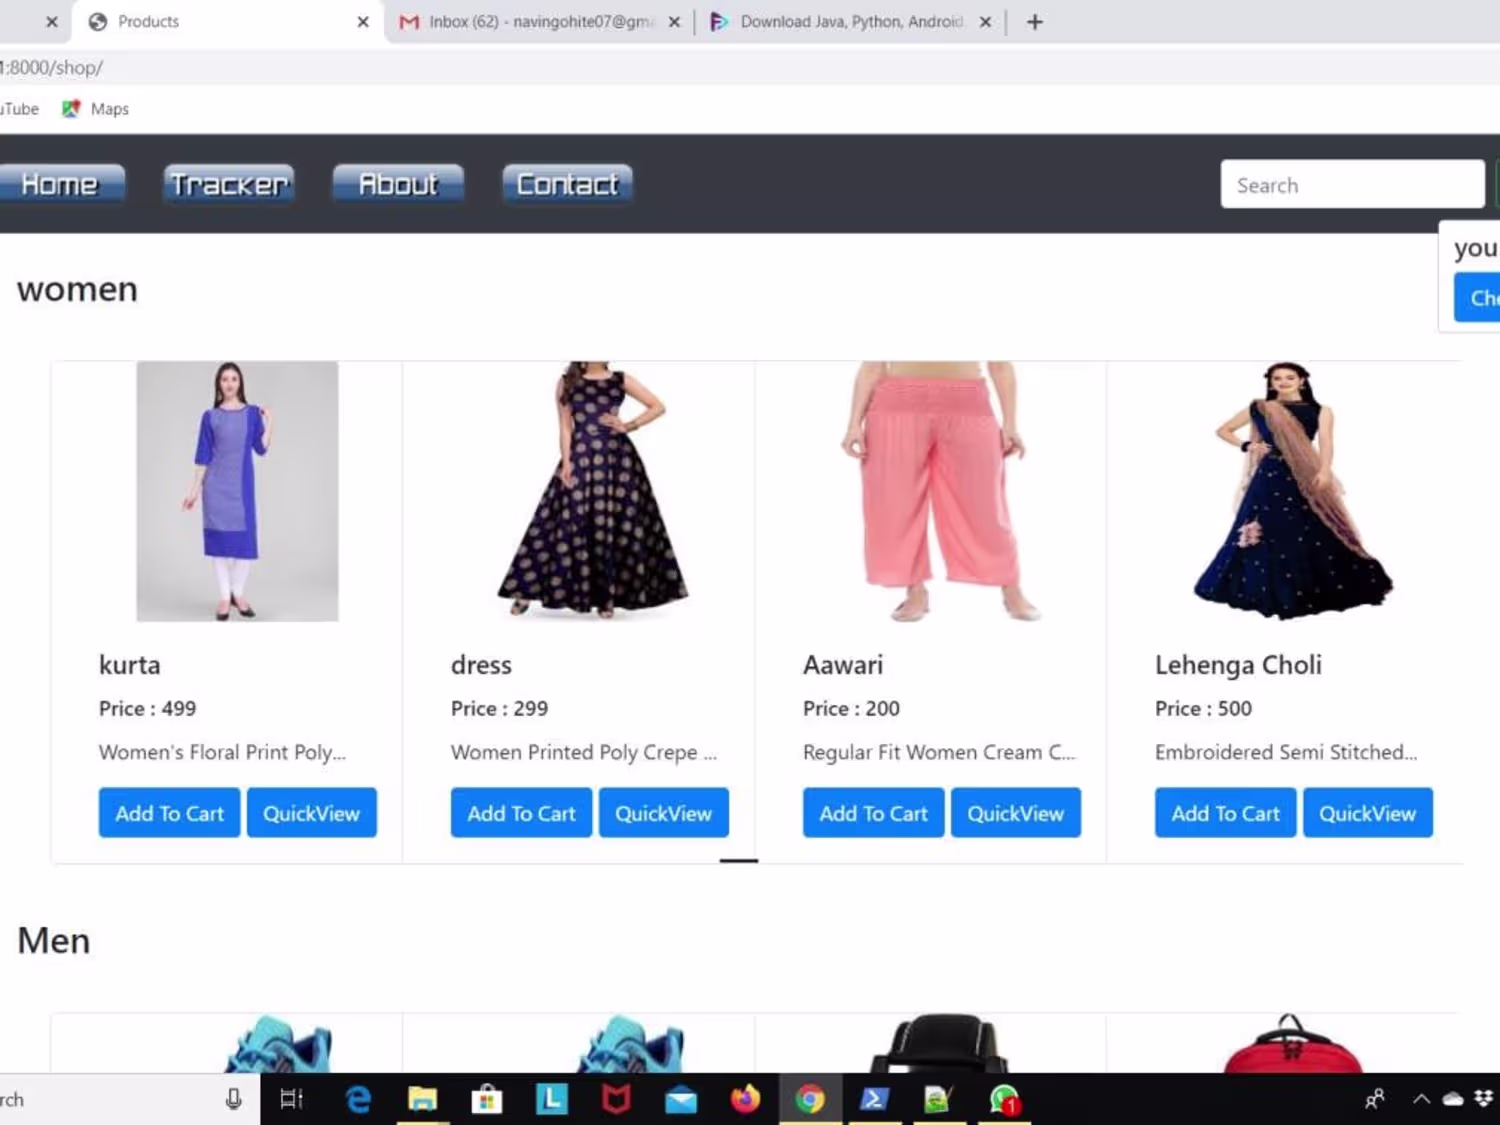Screen dimensions: 1500x1125
Task: Open QuickView for Aawari
Action: 1016,813
